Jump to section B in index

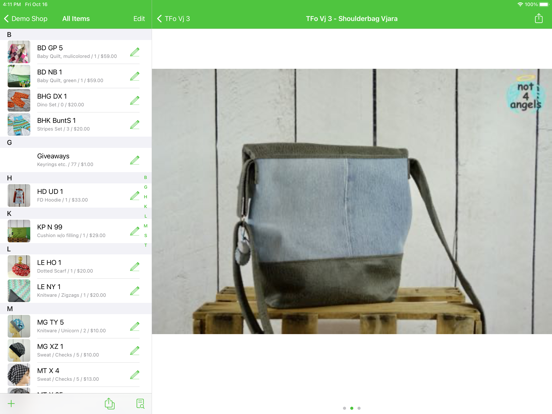145,177
